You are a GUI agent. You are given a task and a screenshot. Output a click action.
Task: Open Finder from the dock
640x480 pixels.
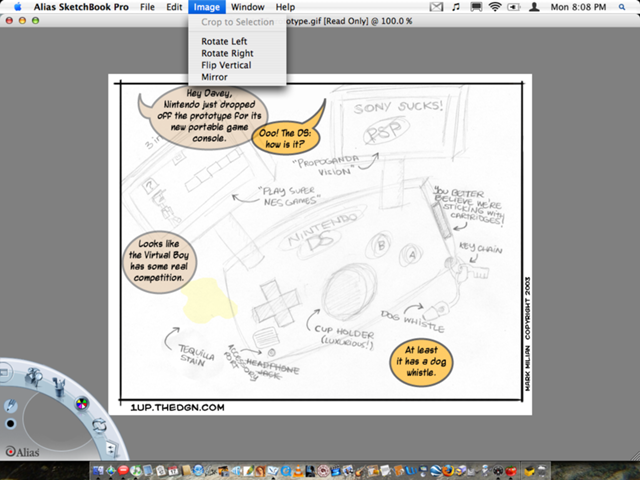click(x=98, y=471)
